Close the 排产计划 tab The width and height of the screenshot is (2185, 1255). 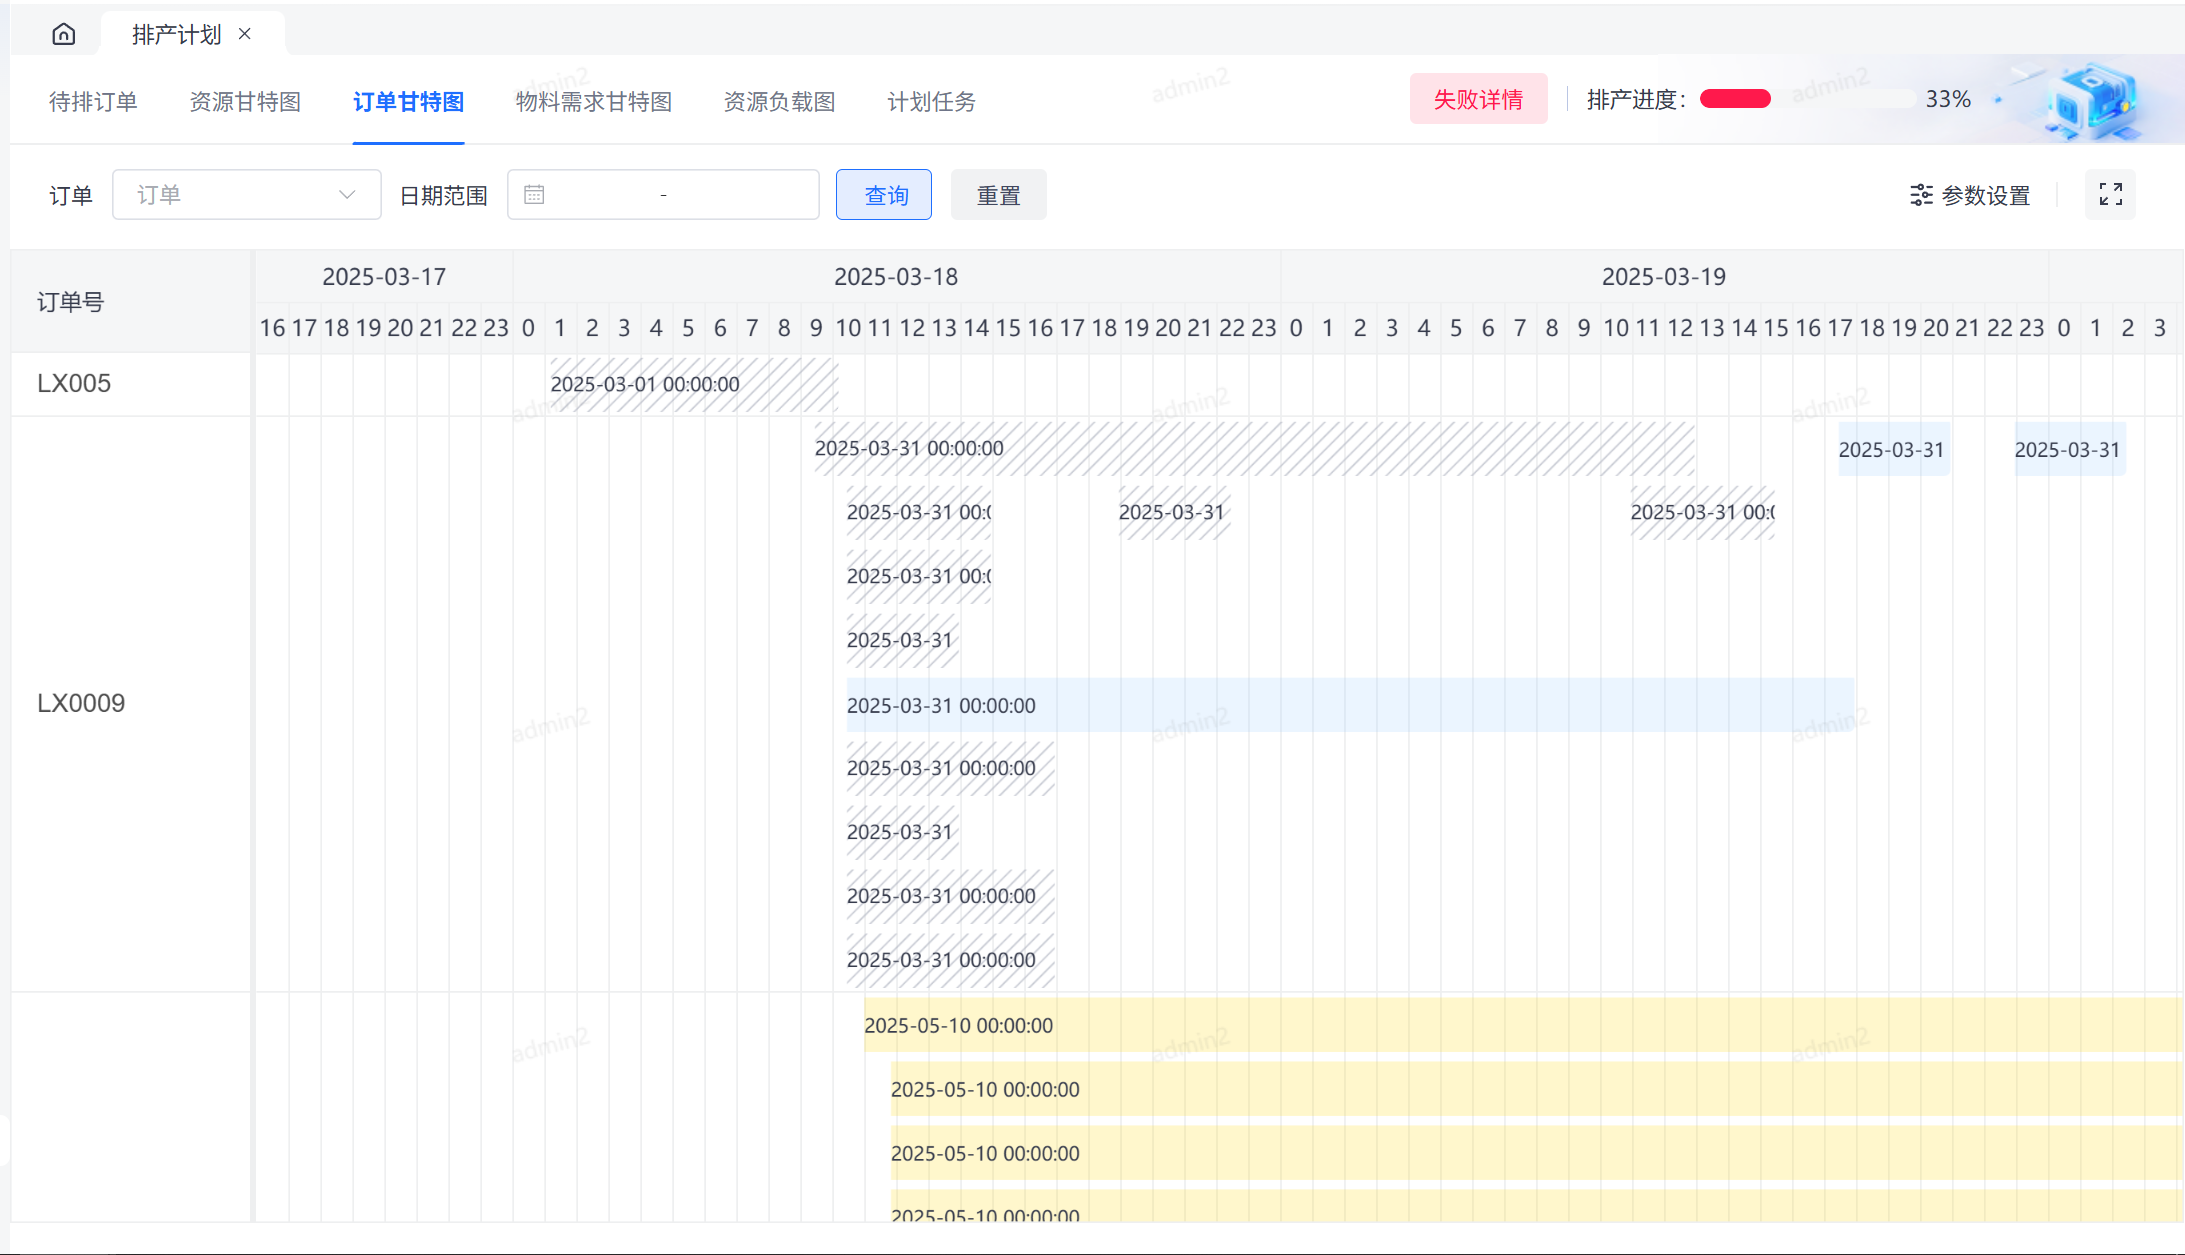tap(245, 34)
